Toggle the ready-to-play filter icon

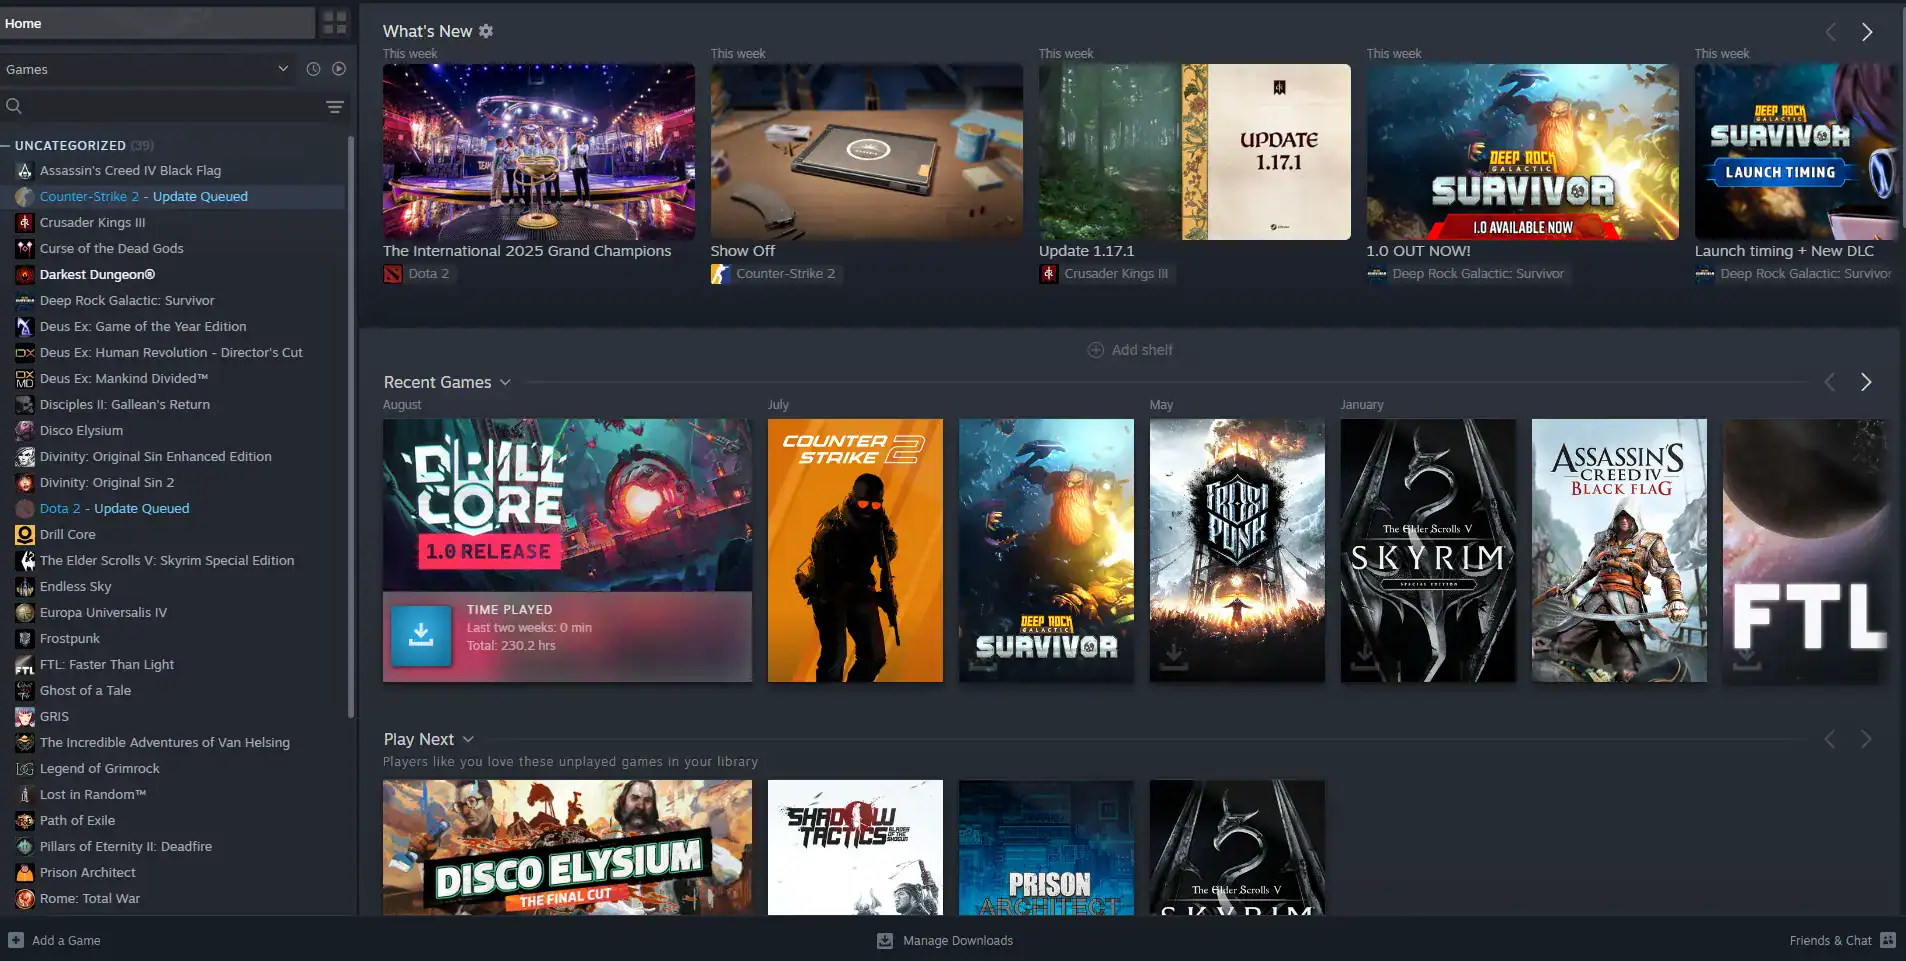pyautogui.click(x=339, y=69)
